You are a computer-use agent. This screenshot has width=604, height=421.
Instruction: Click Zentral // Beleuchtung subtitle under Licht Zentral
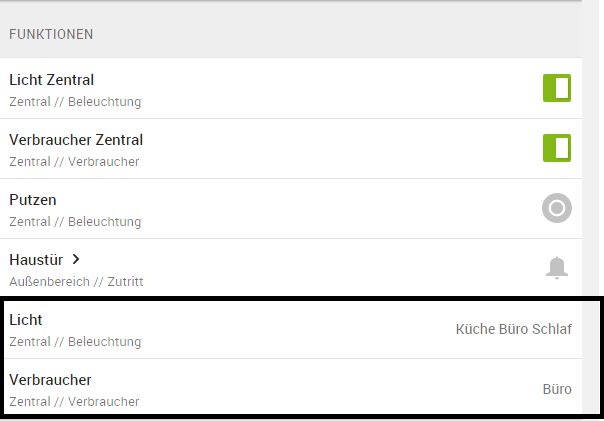click(x=75, y=102)
